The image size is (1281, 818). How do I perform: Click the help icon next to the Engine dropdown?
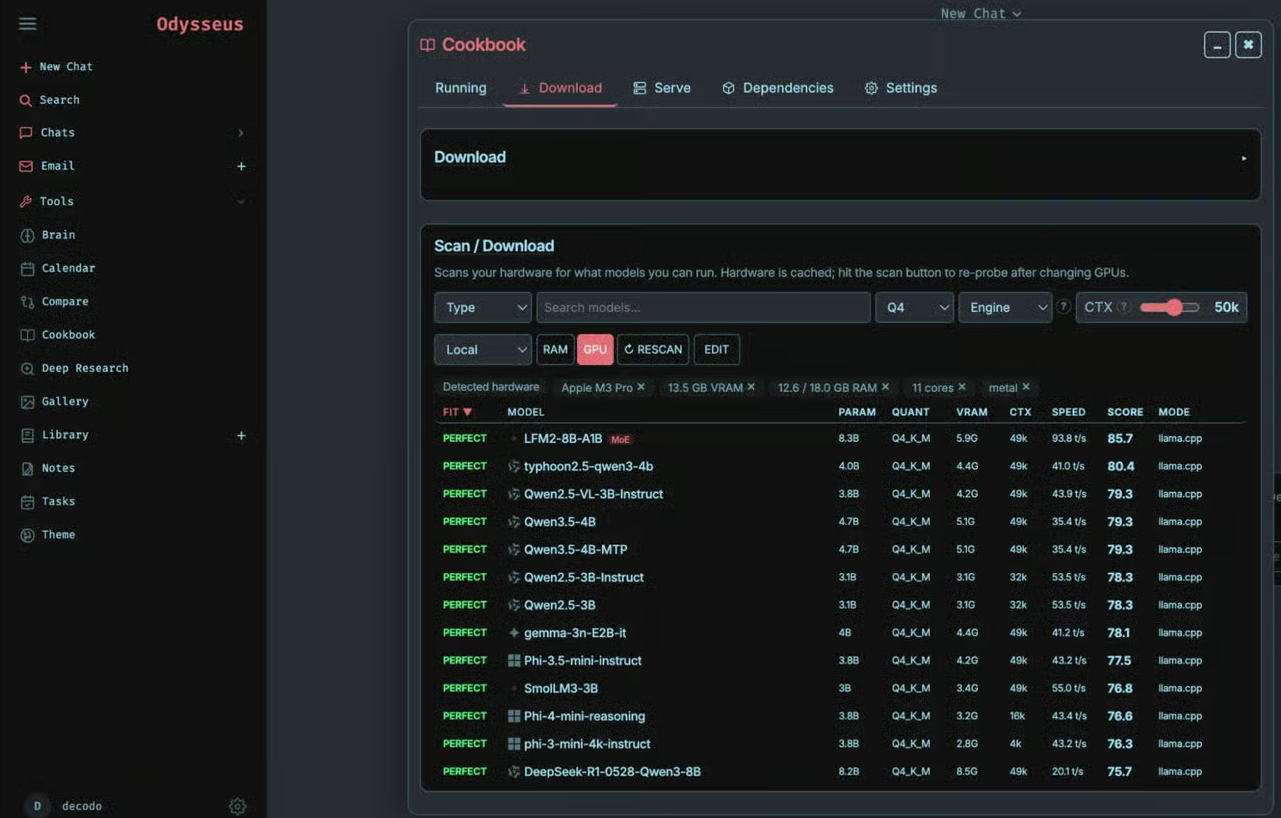click(x=1064, y=307)
